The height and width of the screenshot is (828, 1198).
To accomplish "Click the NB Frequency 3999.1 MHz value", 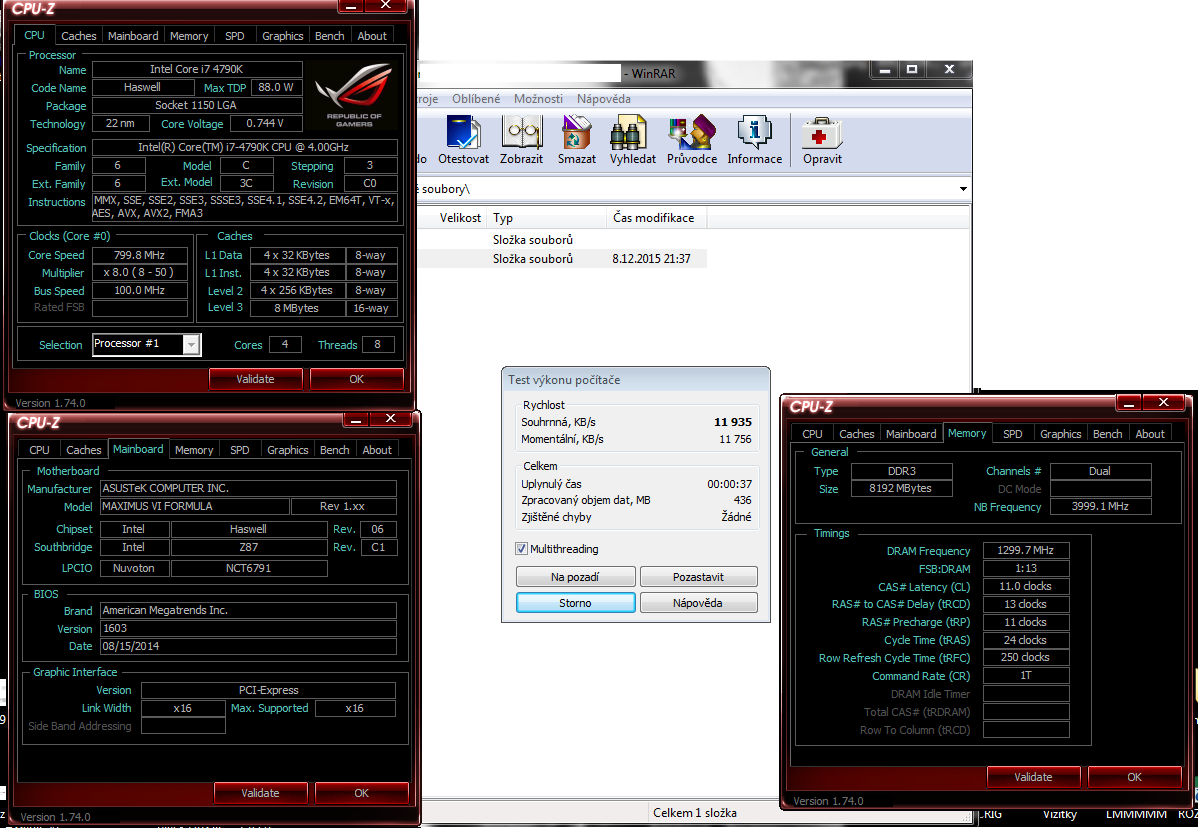I will click(1100, 506).
